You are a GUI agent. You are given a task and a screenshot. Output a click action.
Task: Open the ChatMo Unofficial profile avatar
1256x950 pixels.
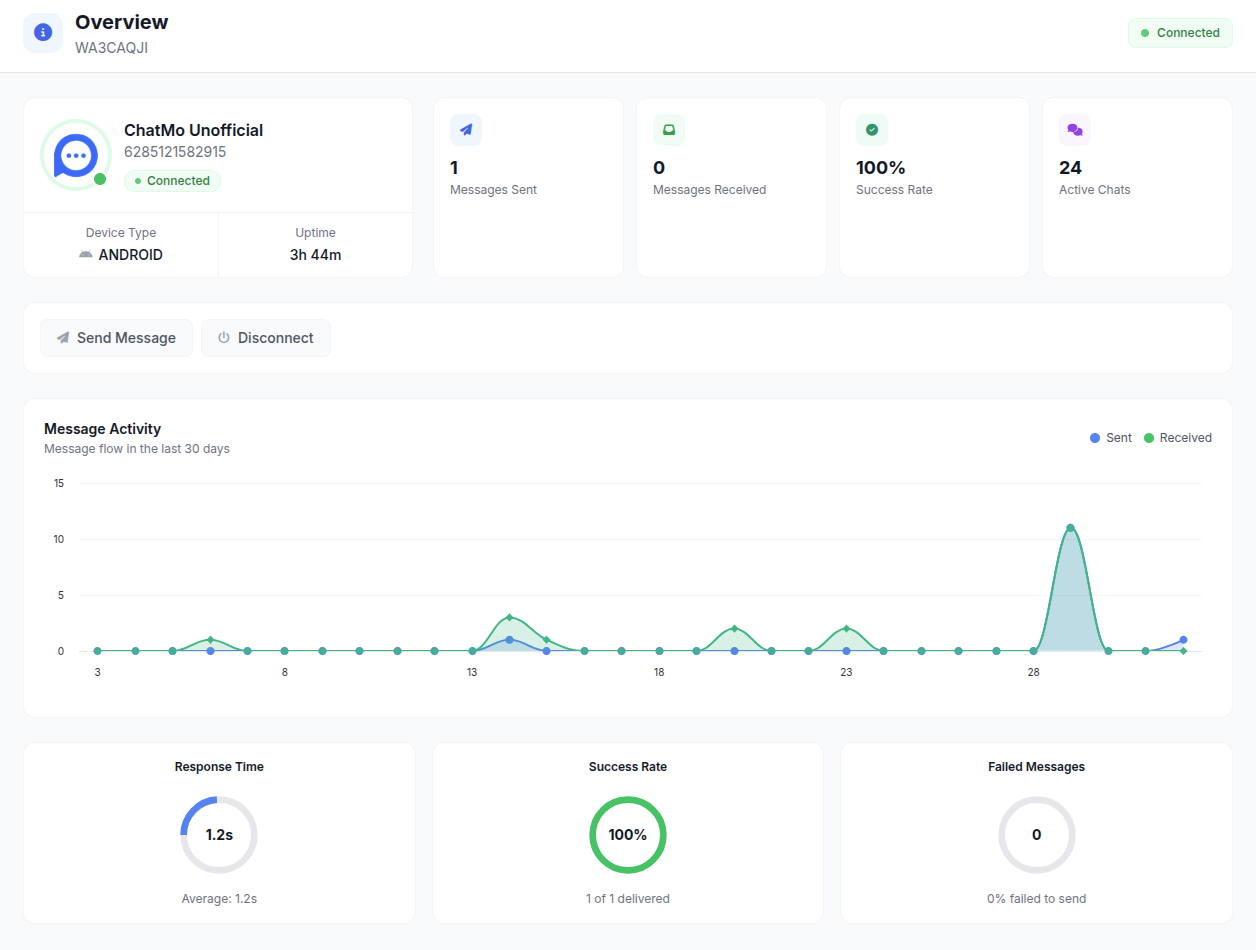coord(76,155)
